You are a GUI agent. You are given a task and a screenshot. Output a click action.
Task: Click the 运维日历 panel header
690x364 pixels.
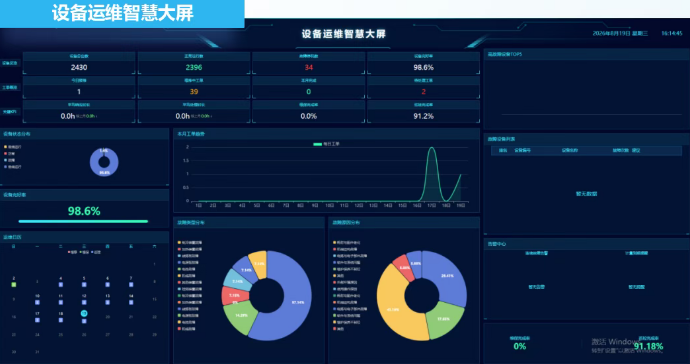[x=84, y=237]
